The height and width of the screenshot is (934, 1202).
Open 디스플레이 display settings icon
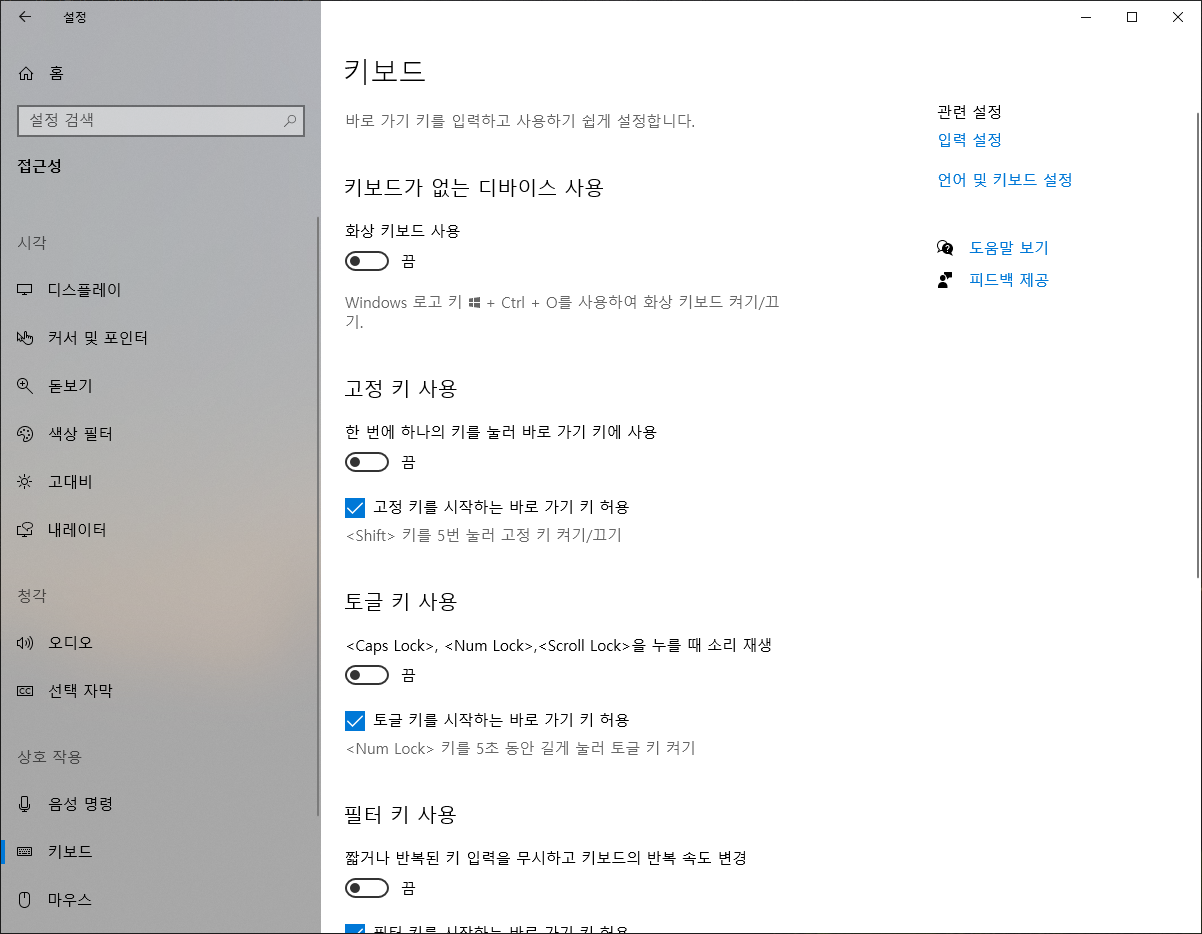26,290
